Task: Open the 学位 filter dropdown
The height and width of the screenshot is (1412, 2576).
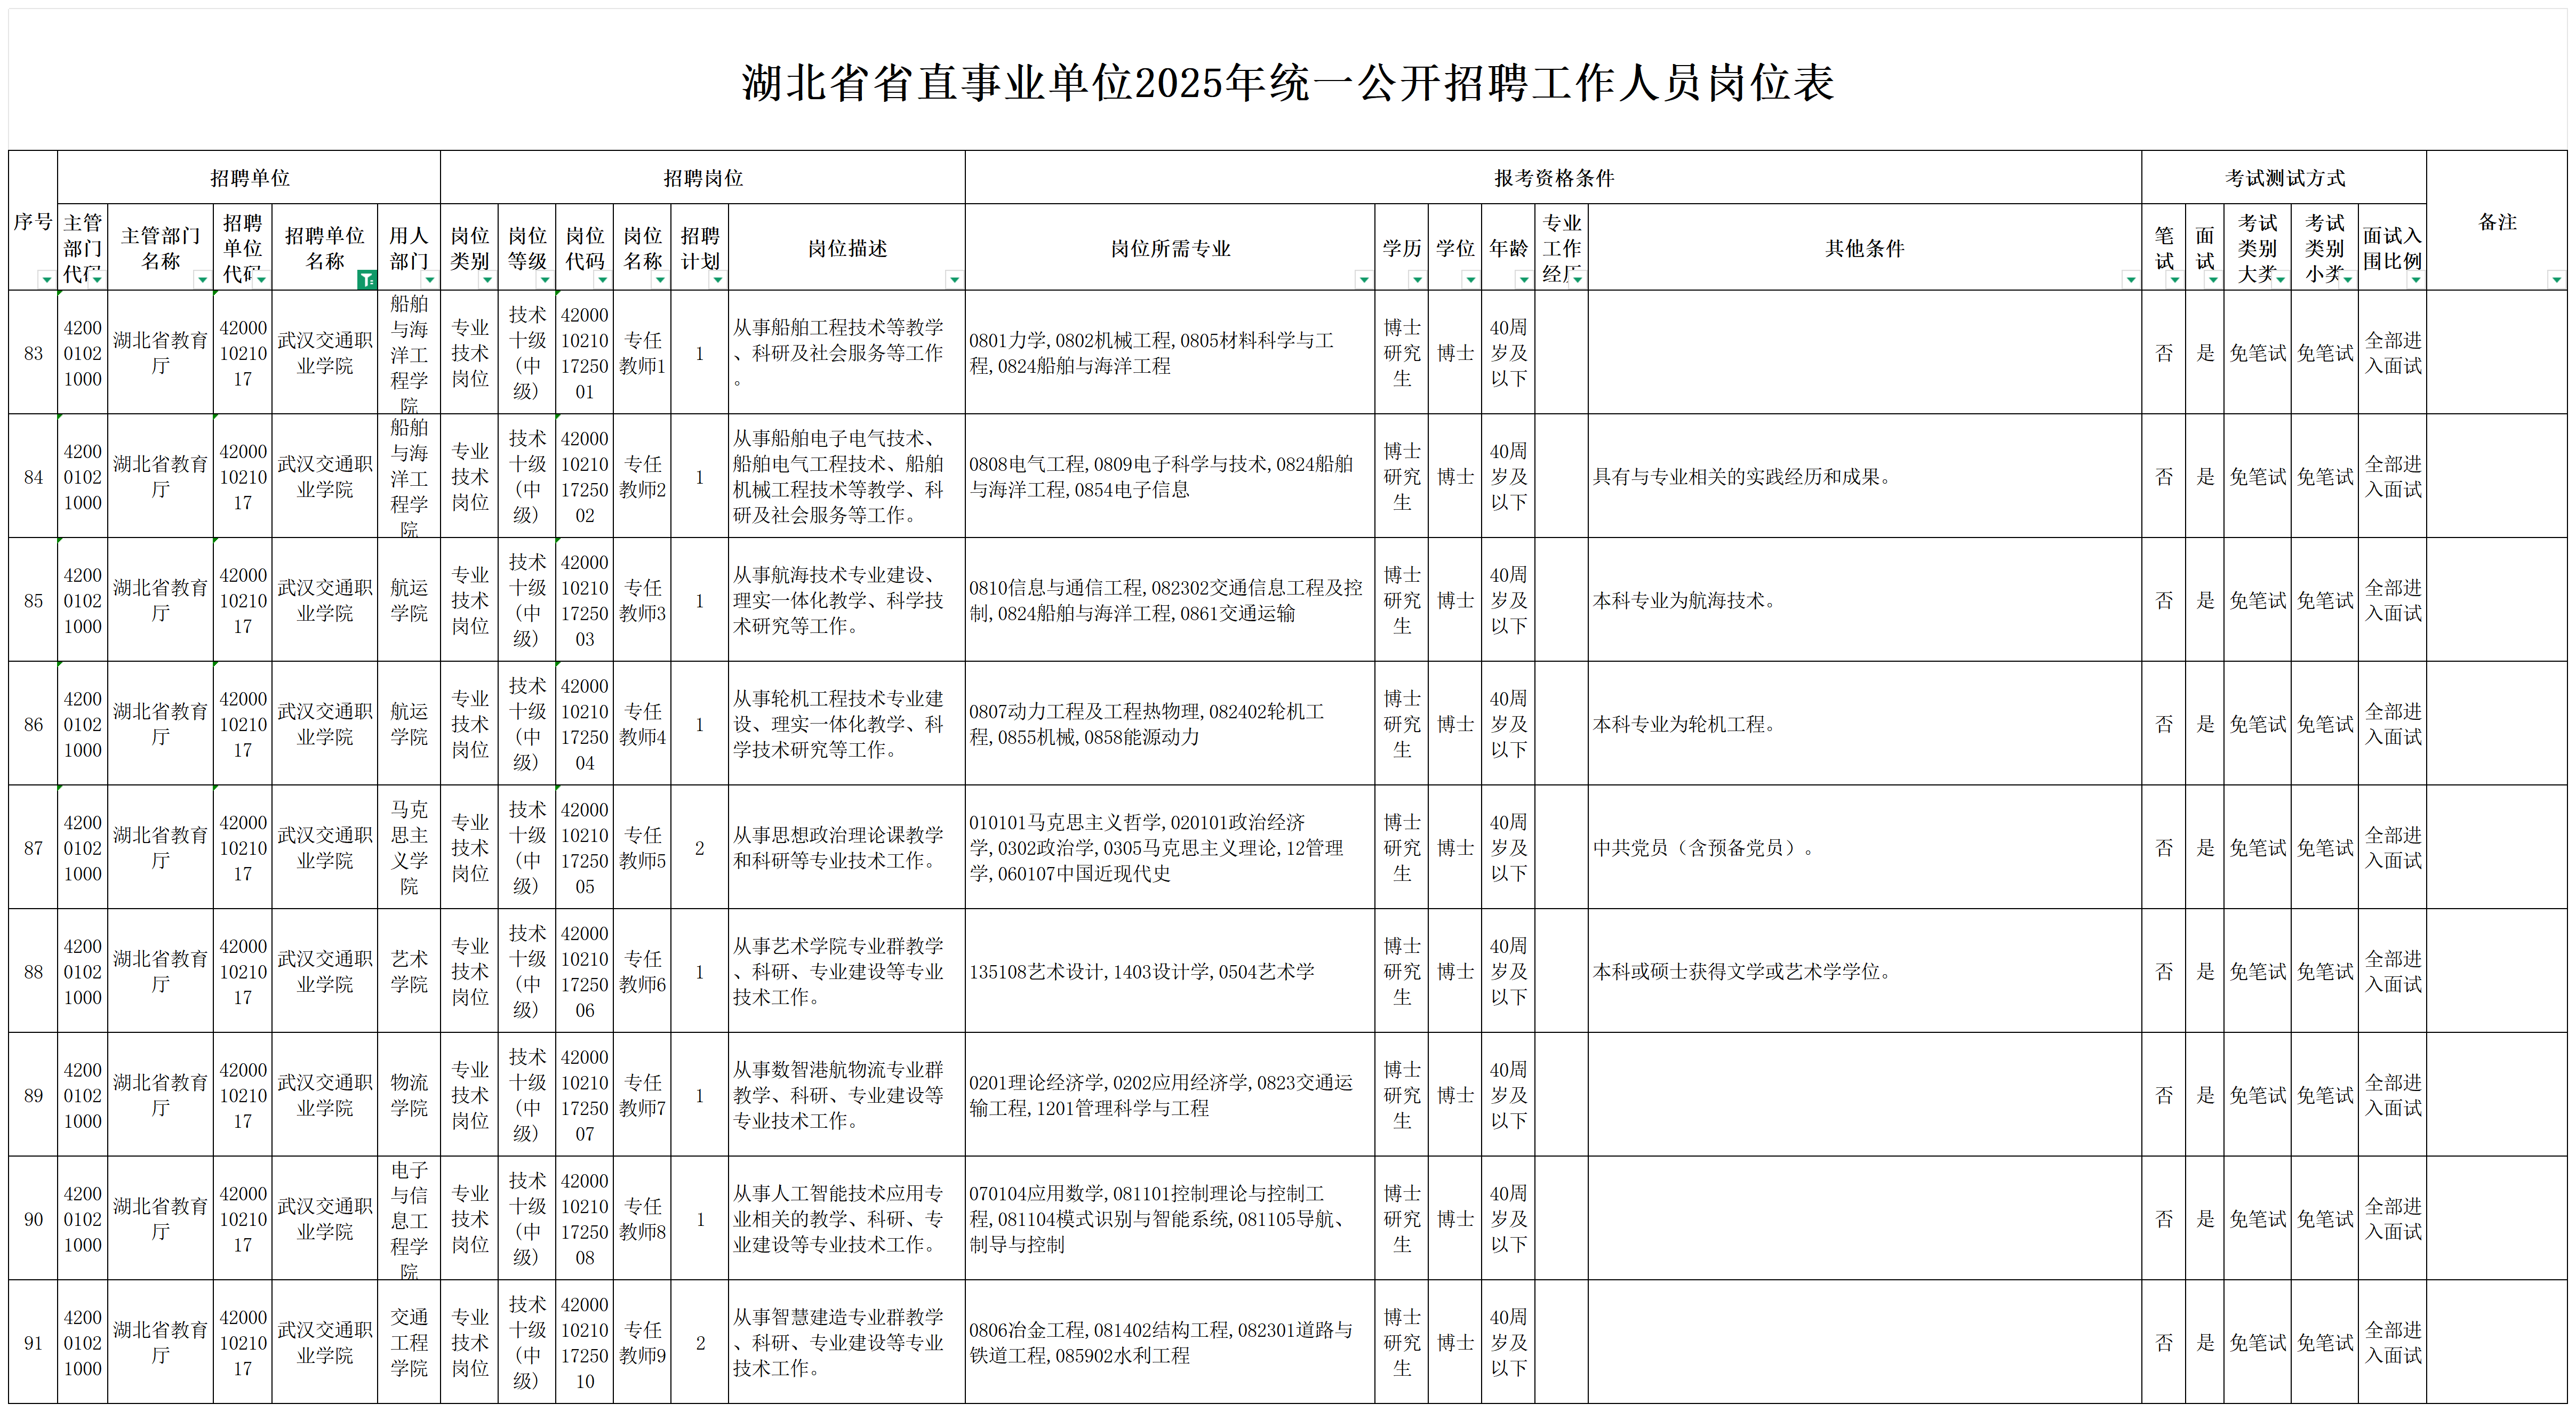Action: pyautogui.click(x=1470, y=280)
